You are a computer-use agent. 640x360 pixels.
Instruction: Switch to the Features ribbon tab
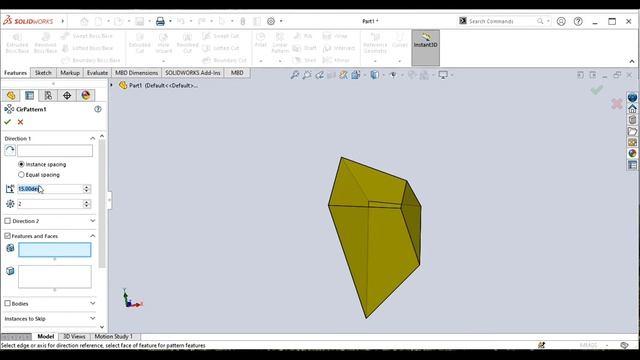click(16, 73)
